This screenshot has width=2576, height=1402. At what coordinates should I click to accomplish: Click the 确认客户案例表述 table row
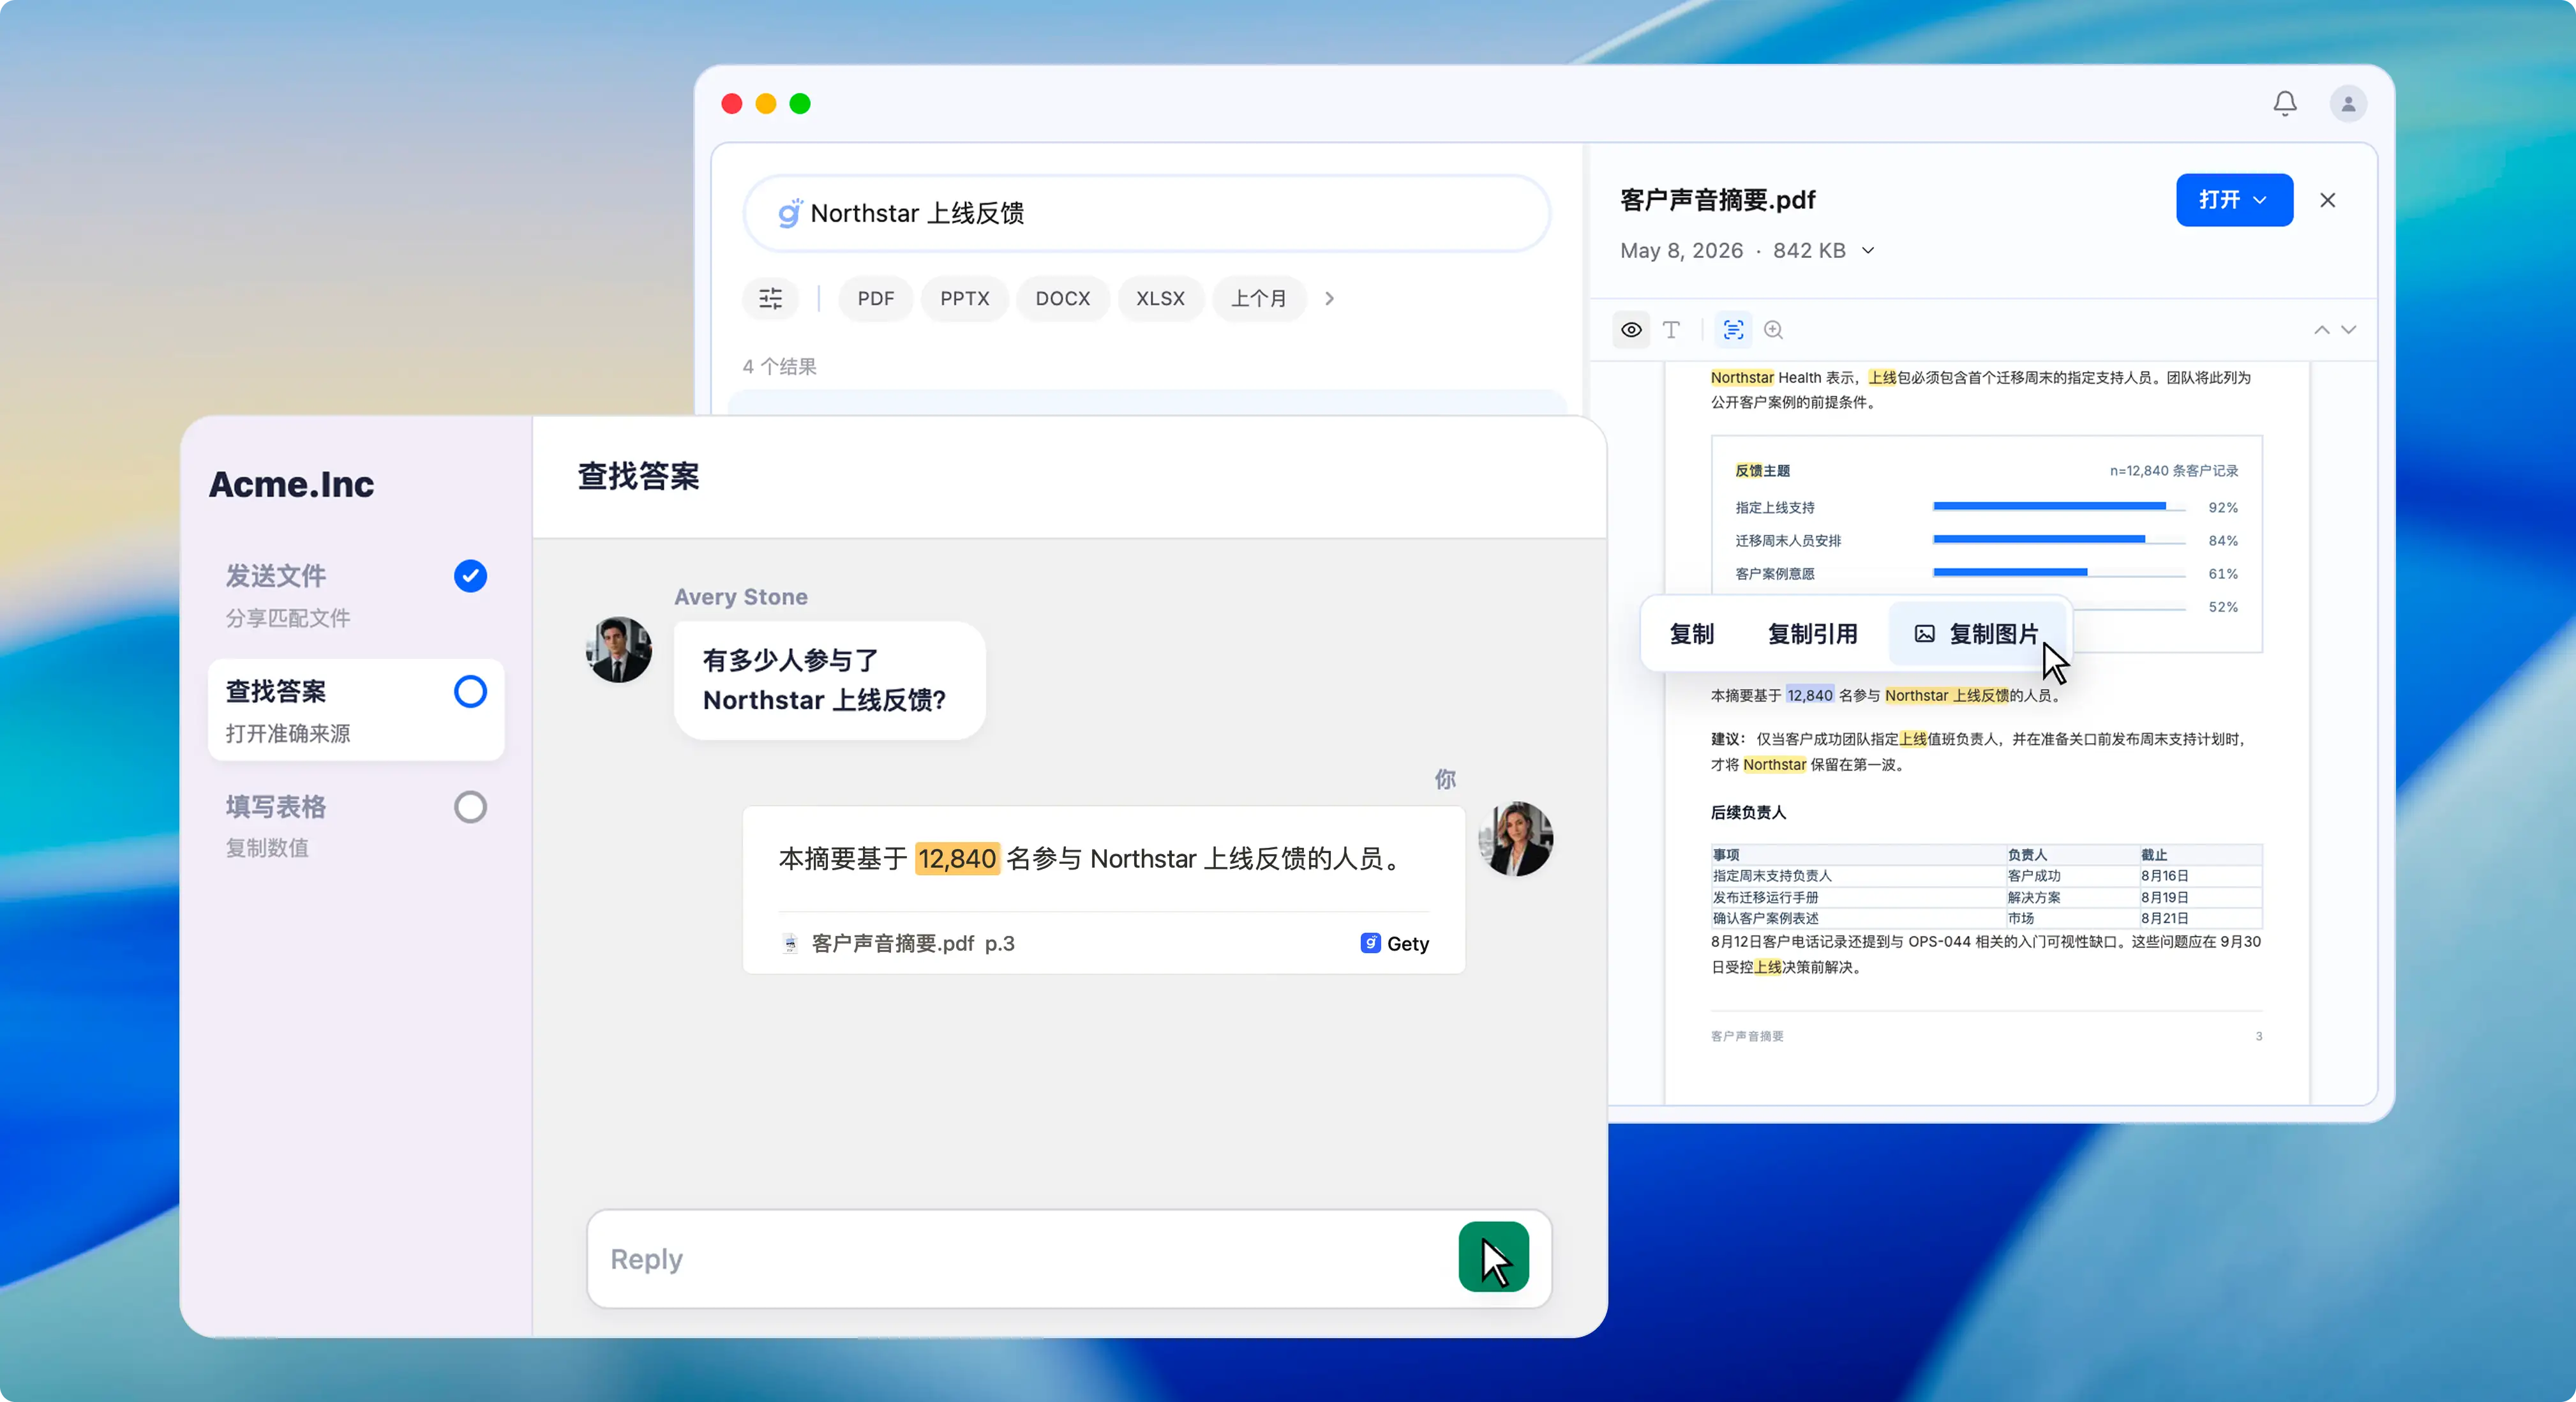[x=1986, y=918]
